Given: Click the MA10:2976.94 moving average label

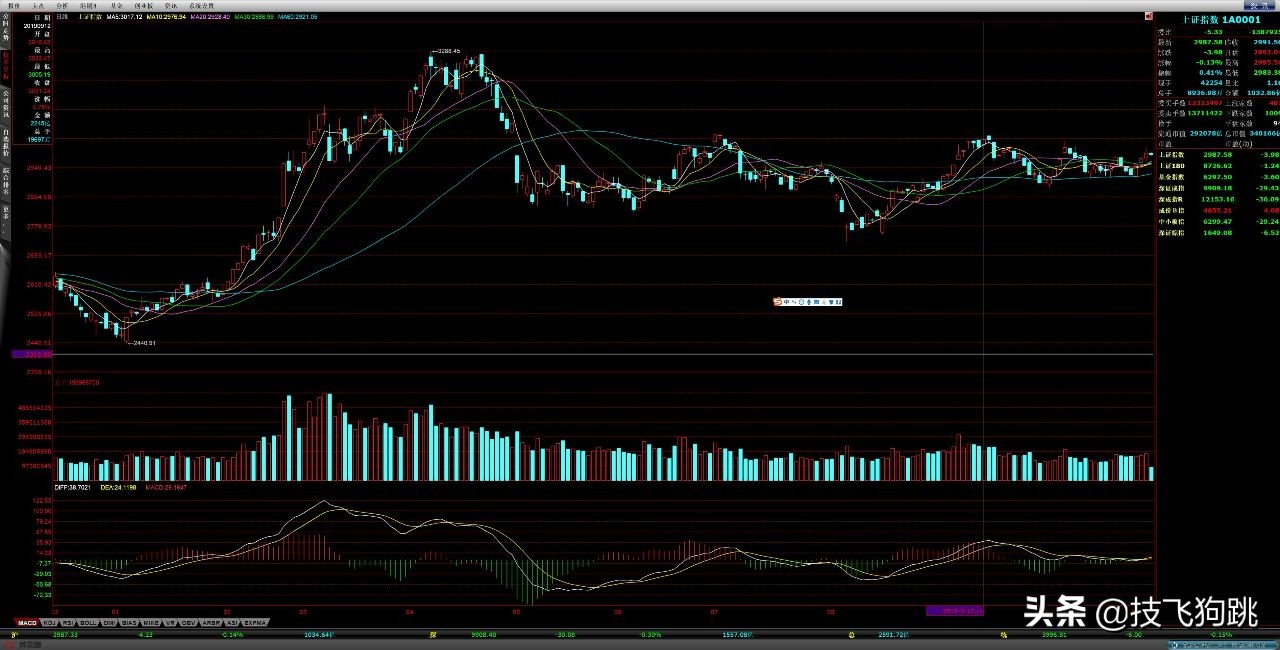Looking at the screenshot, I should [x=166, y=17].
